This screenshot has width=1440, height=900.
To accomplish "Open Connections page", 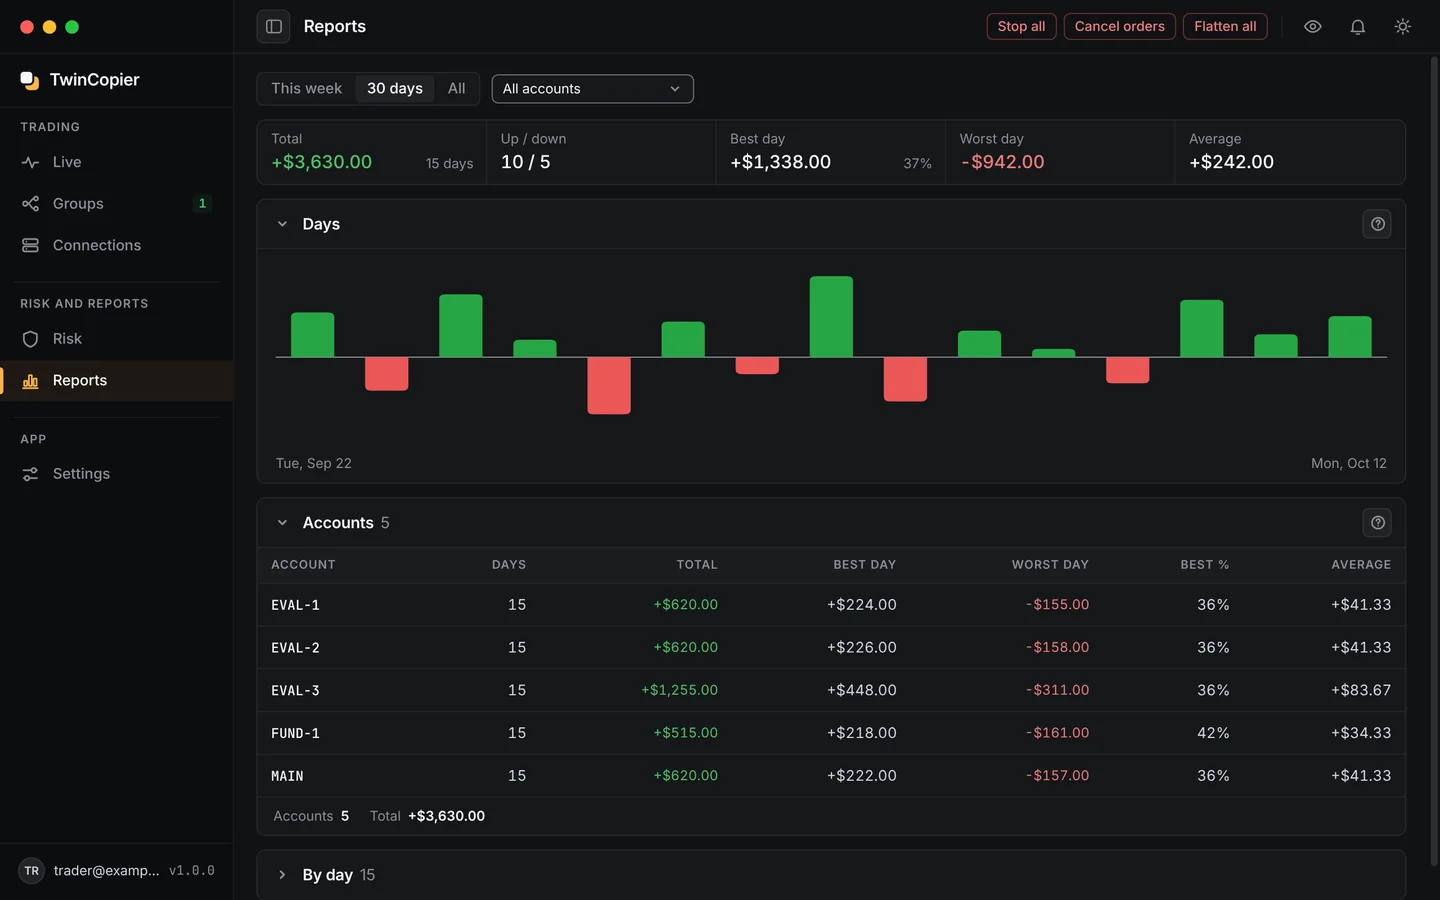I will [x=116, y=246].
